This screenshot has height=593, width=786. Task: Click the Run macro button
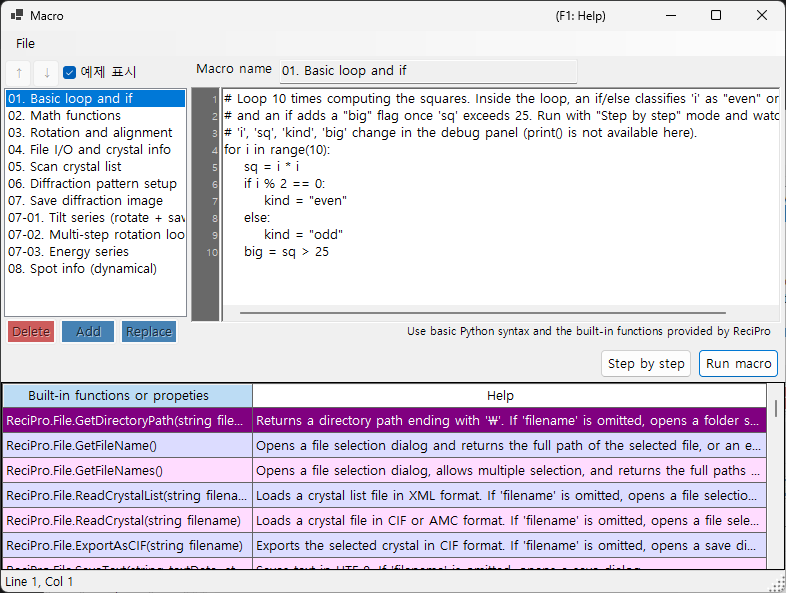[738, 363]
